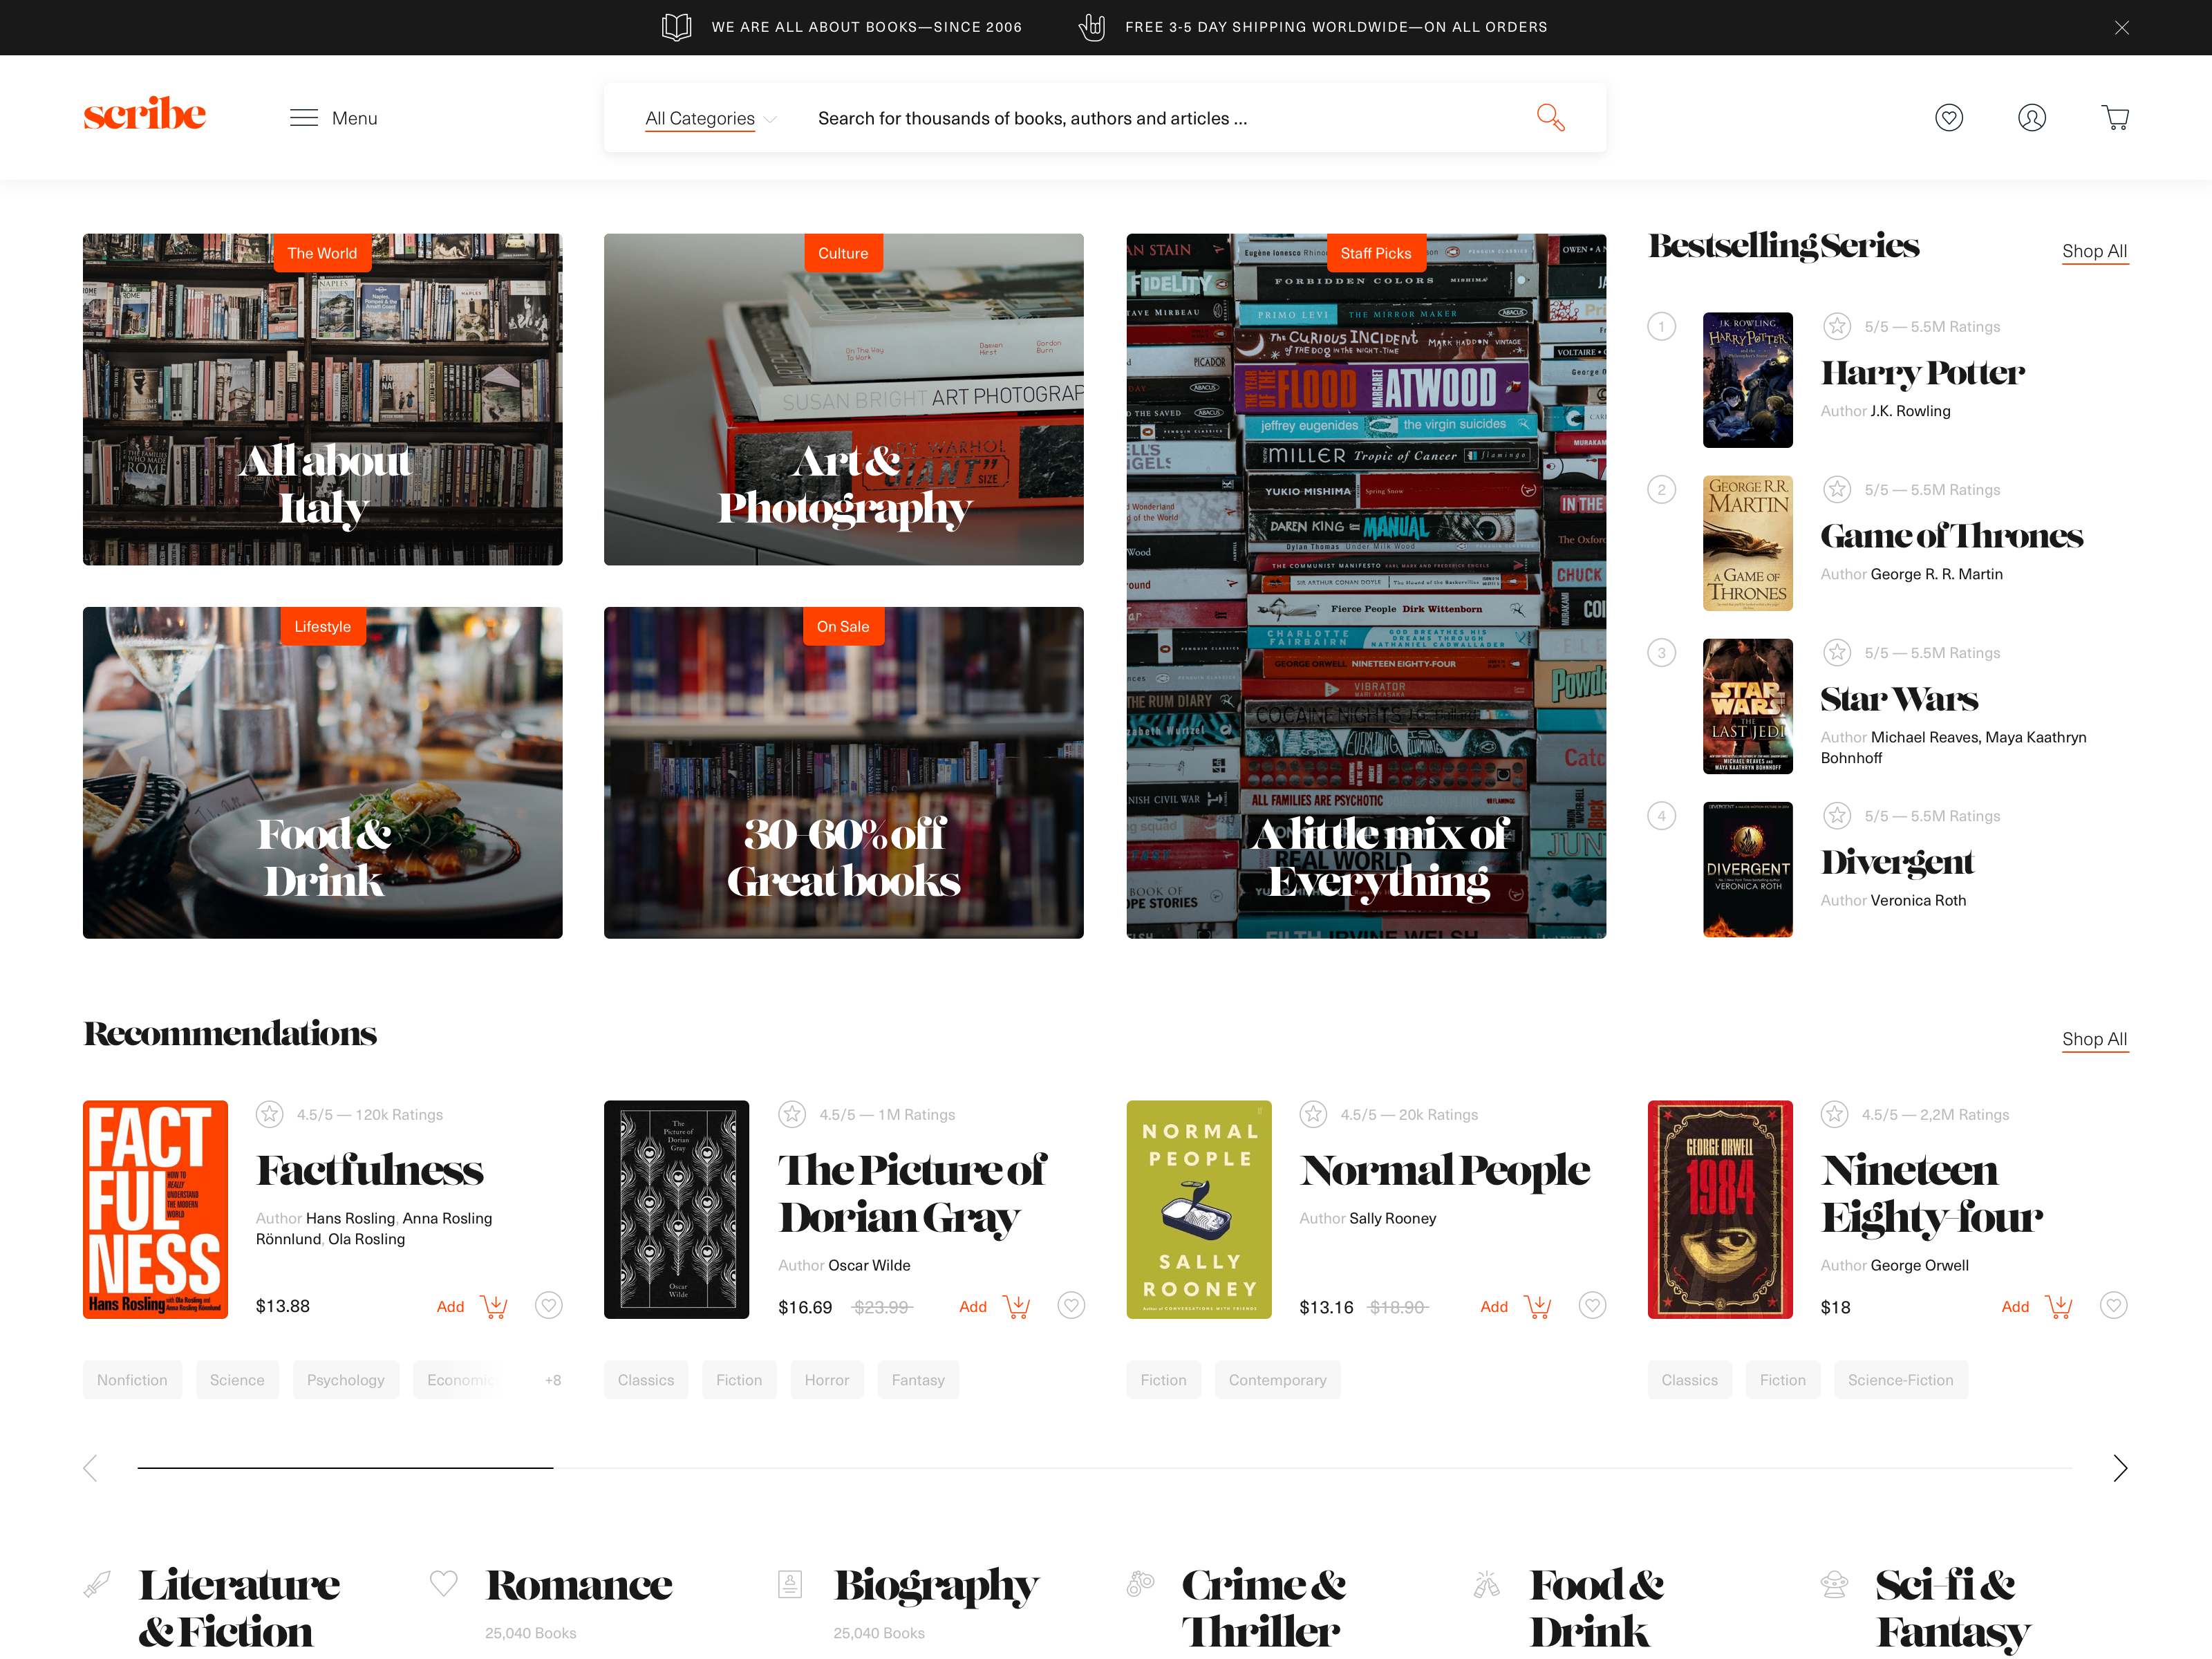Toggle wishlist heart for Dorian Gray
Image resolution: width=2212 pixels, height=1659 pixels.
click(1071, 1305)
